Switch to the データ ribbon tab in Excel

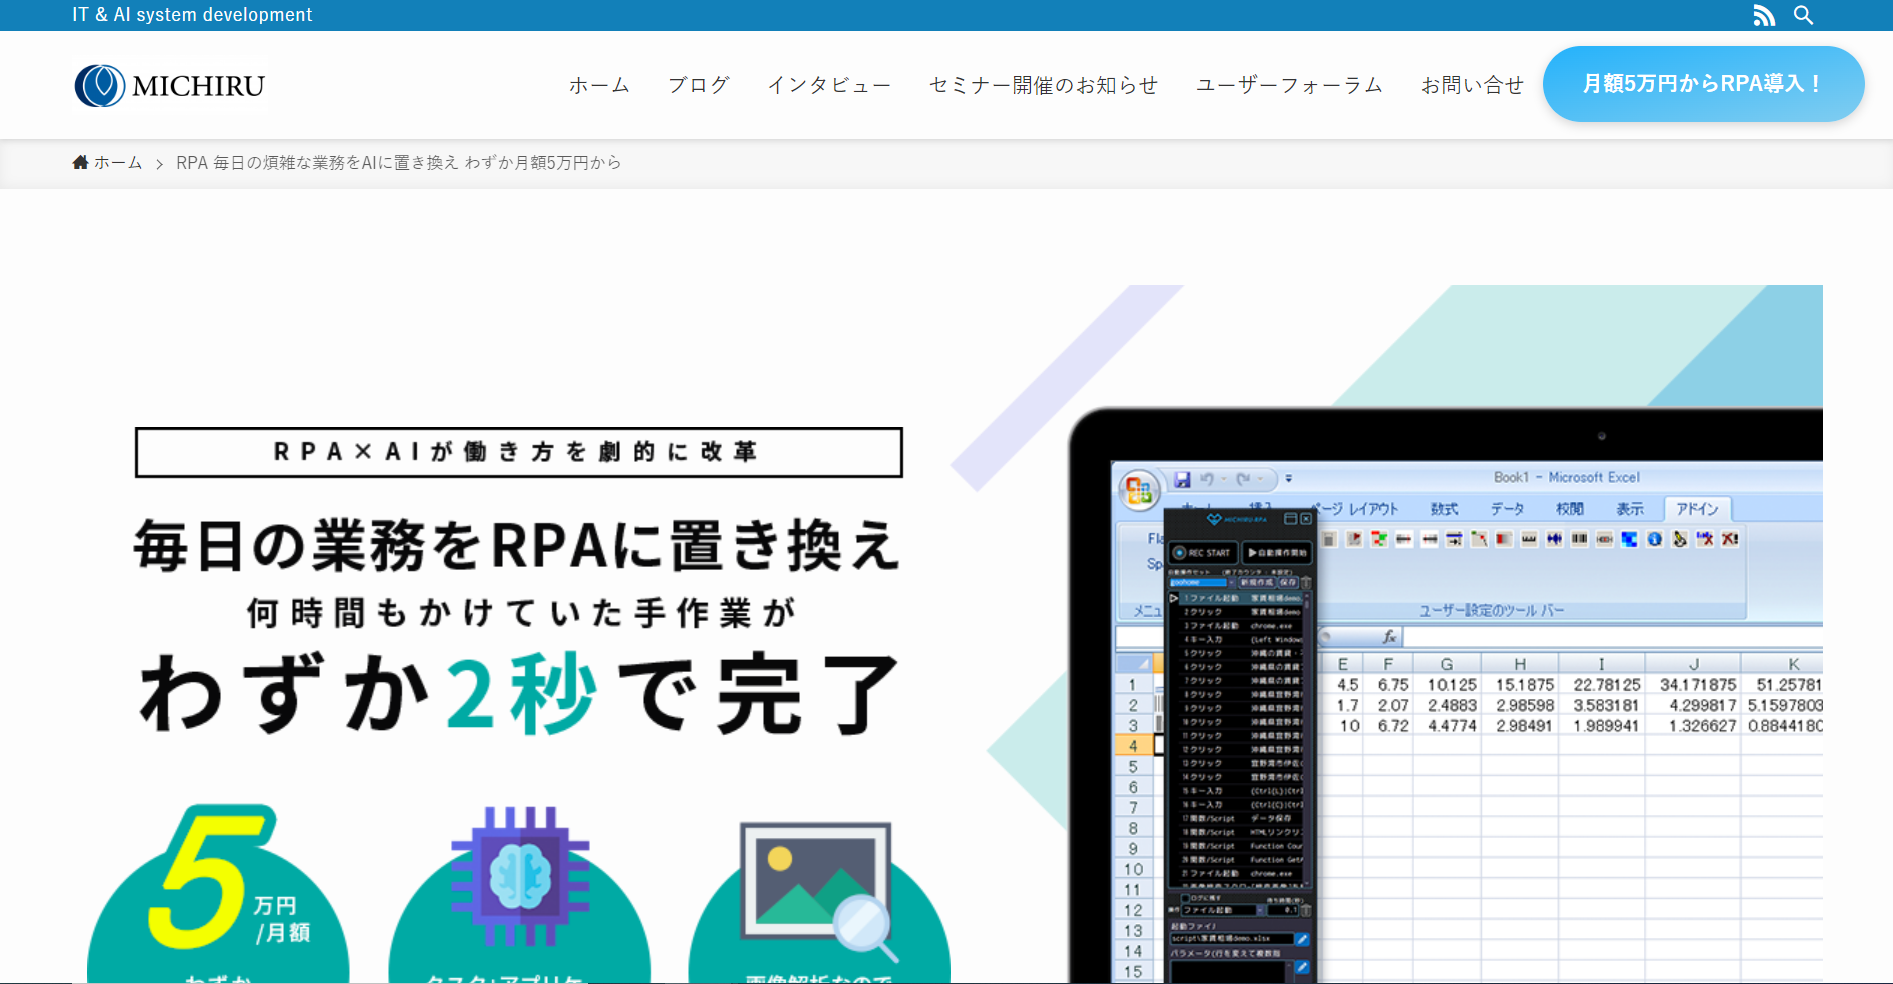[1508, 509]
